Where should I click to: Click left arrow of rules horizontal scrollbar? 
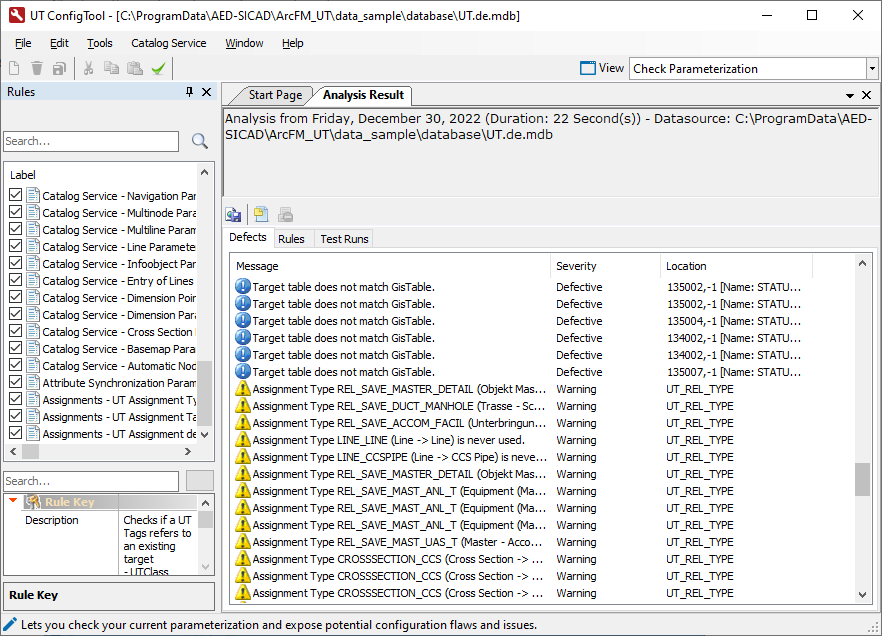[14, 452]
